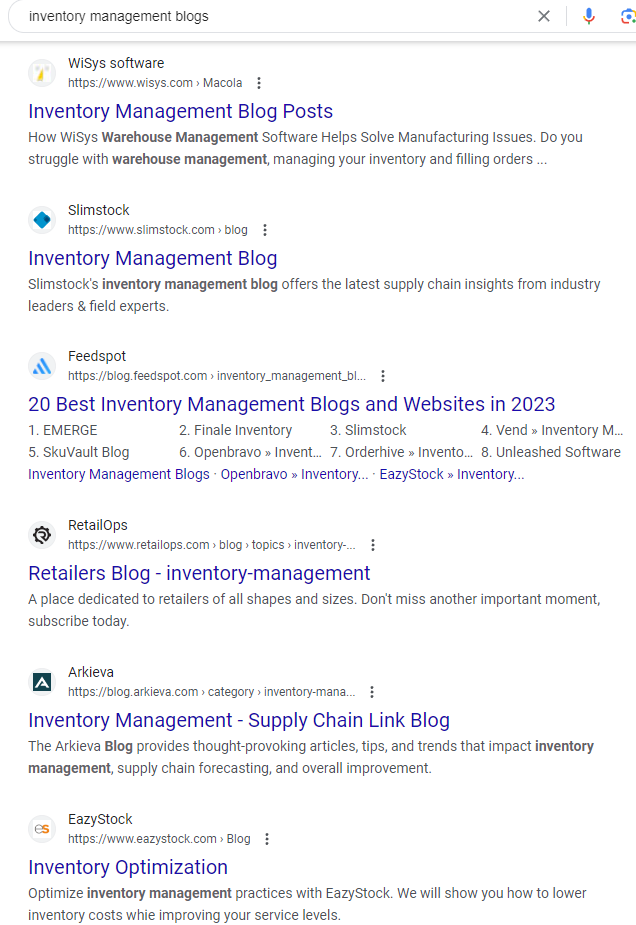Clear the search box with X icon
636x925 pixels.
point(544,16)
